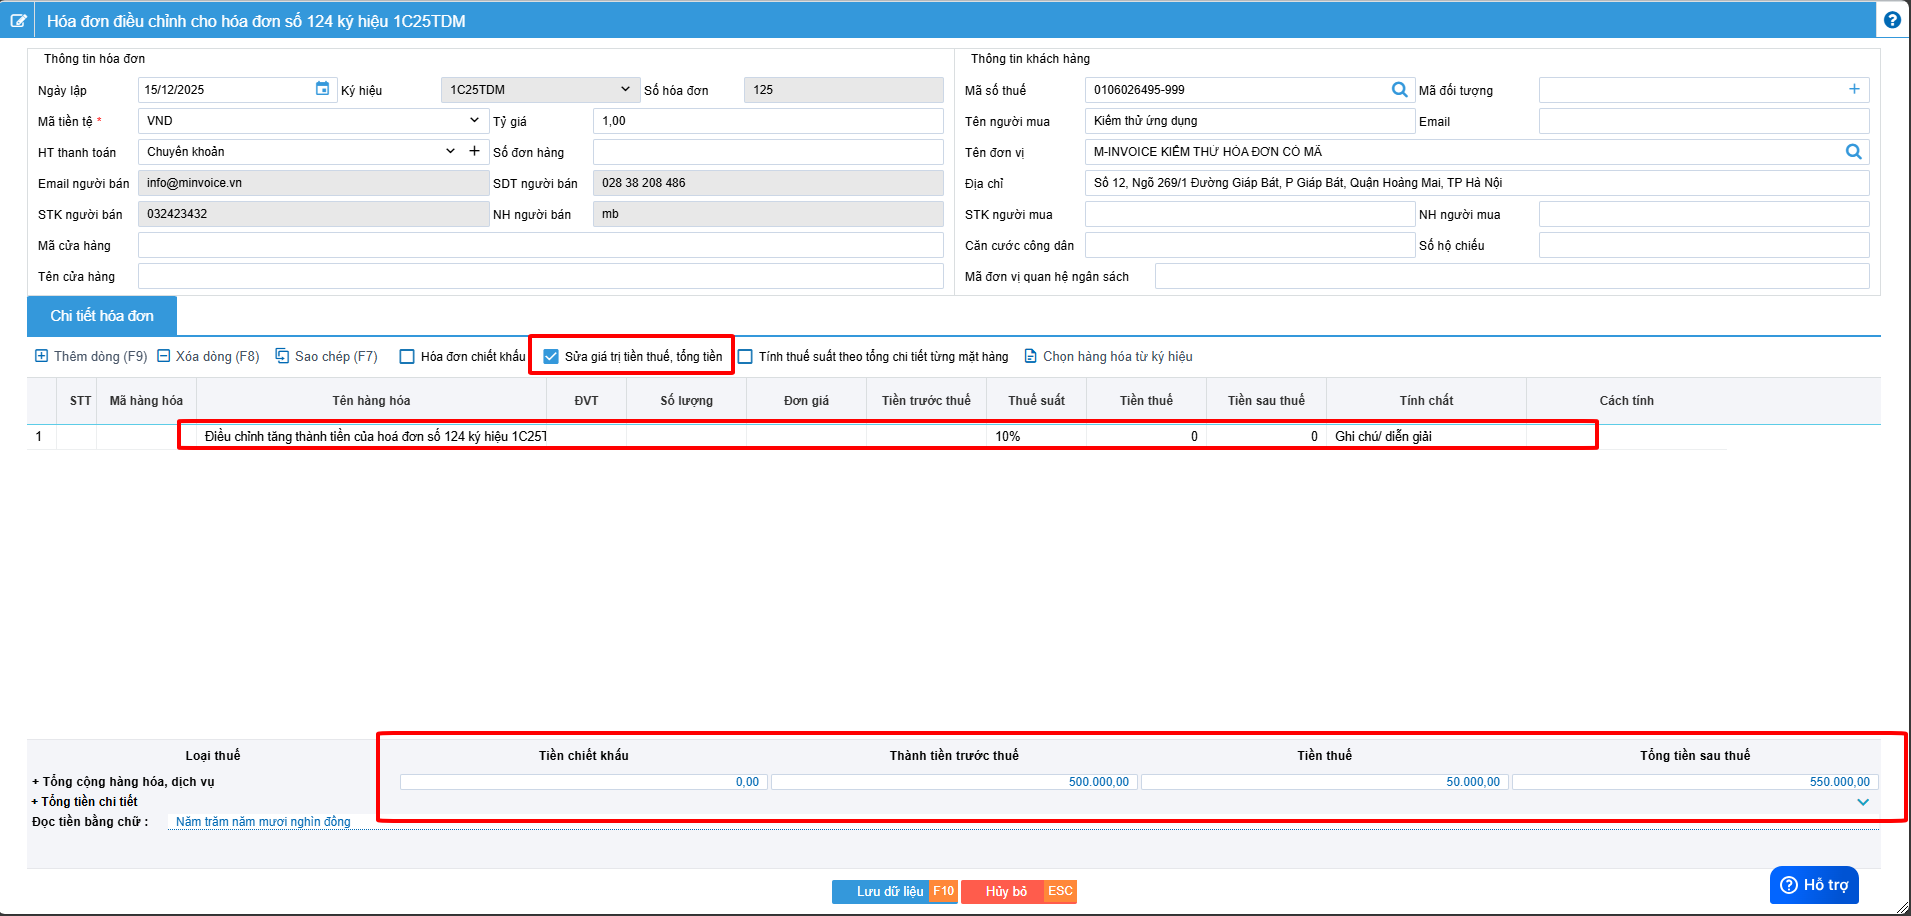Image resolution: width=1911 pixels, height=916 pixels.
Task: Expand totals with the bottom-right chevron
Action: pos(1863,802)
